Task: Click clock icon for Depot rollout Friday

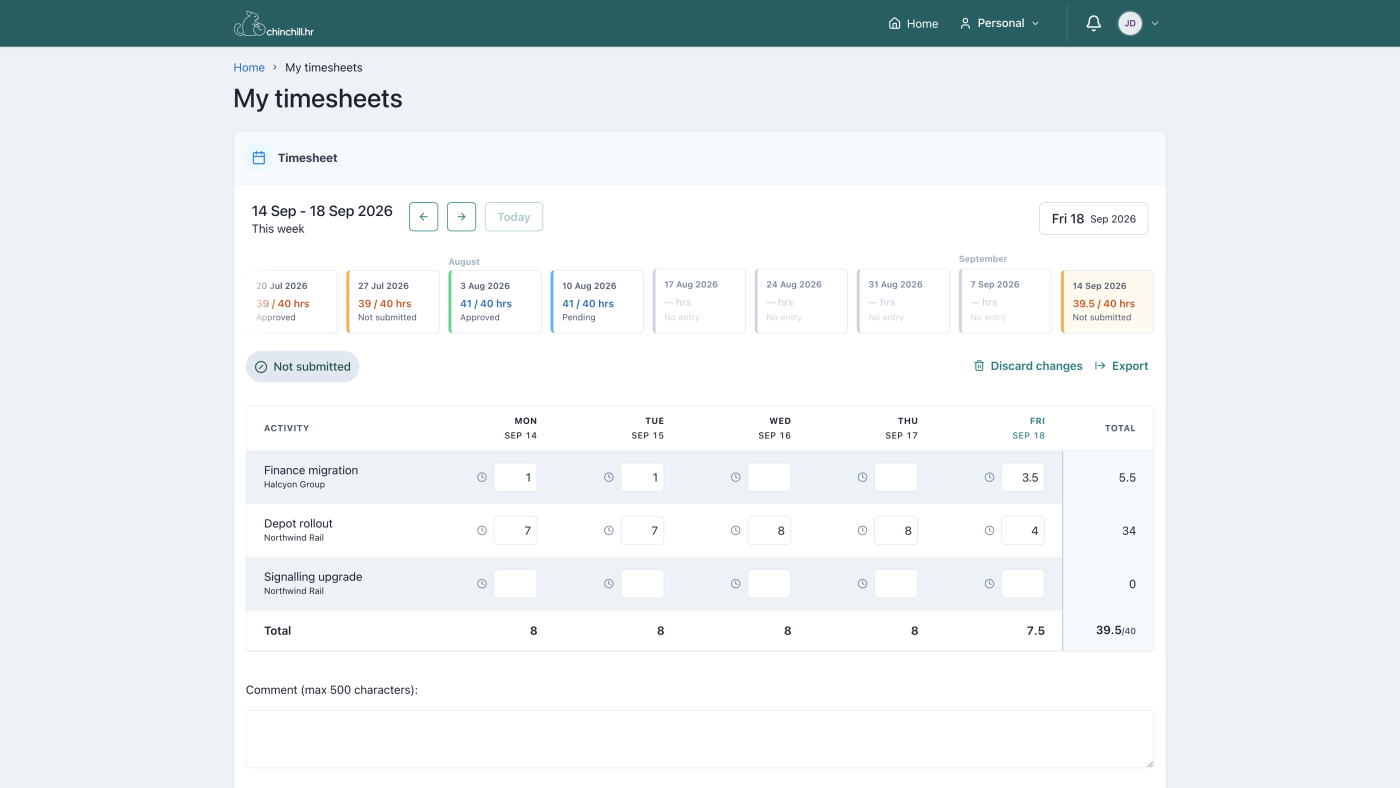Action: coord(990,531)
